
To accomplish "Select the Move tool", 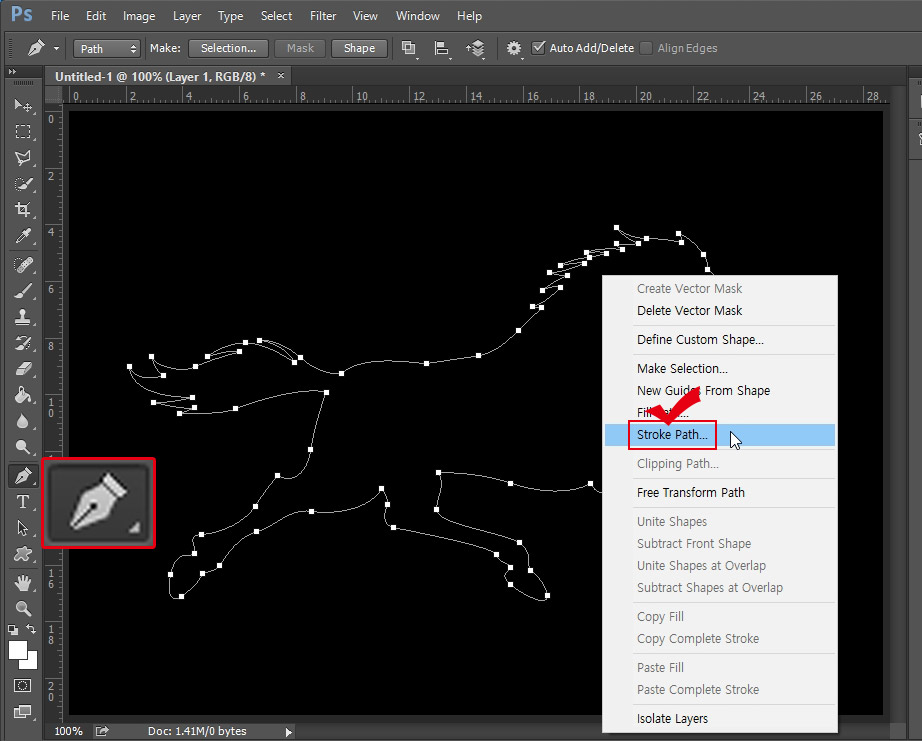I will pyautogui.click(x=23, y=105).
